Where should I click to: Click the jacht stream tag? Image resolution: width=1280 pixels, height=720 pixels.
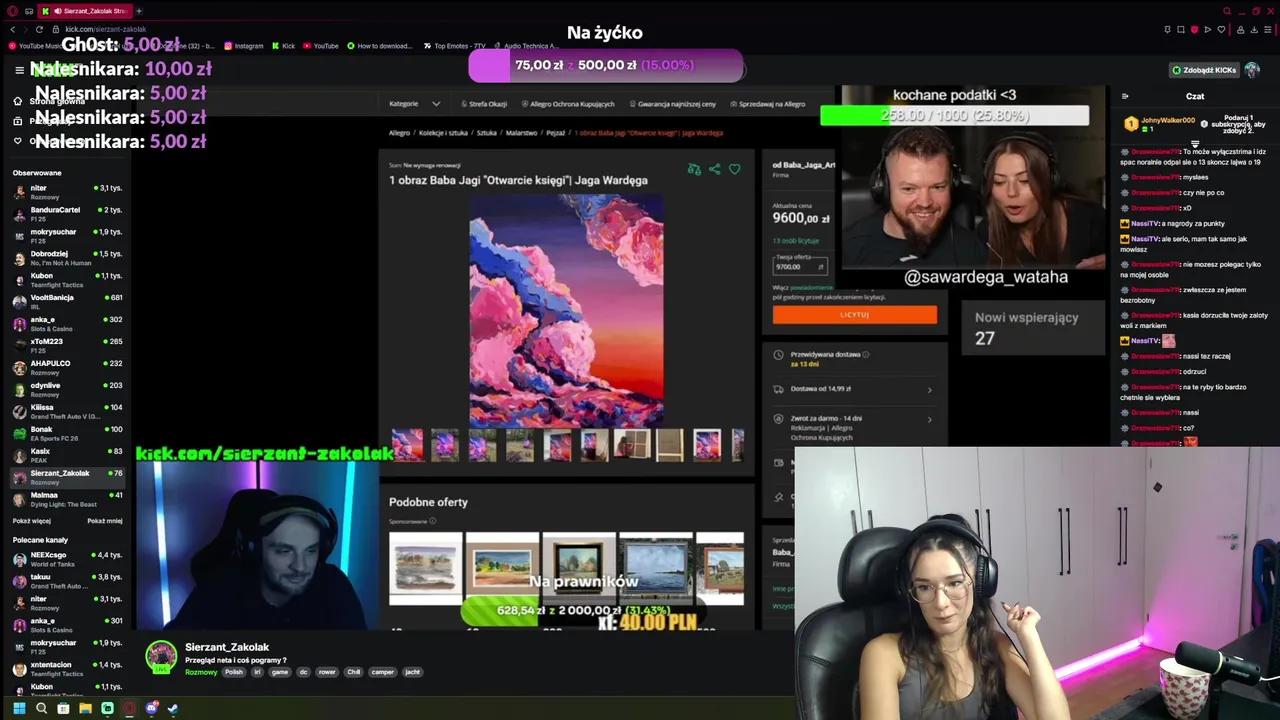tap(412, 672)
